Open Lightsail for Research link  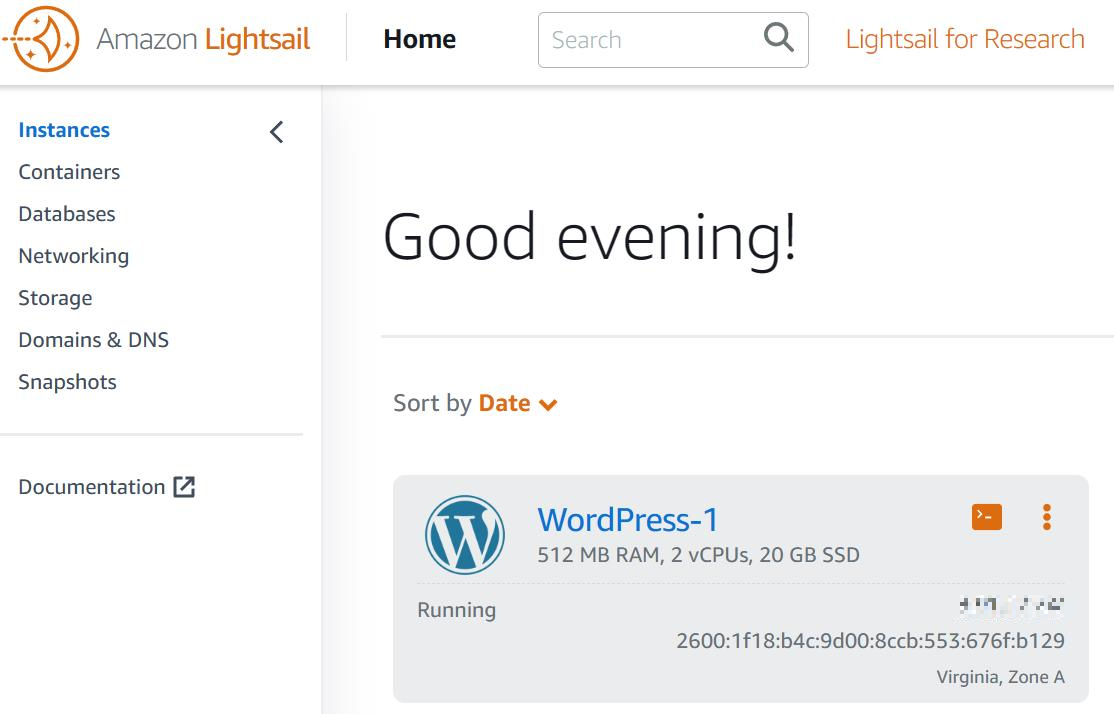click(x=965, y=39)
